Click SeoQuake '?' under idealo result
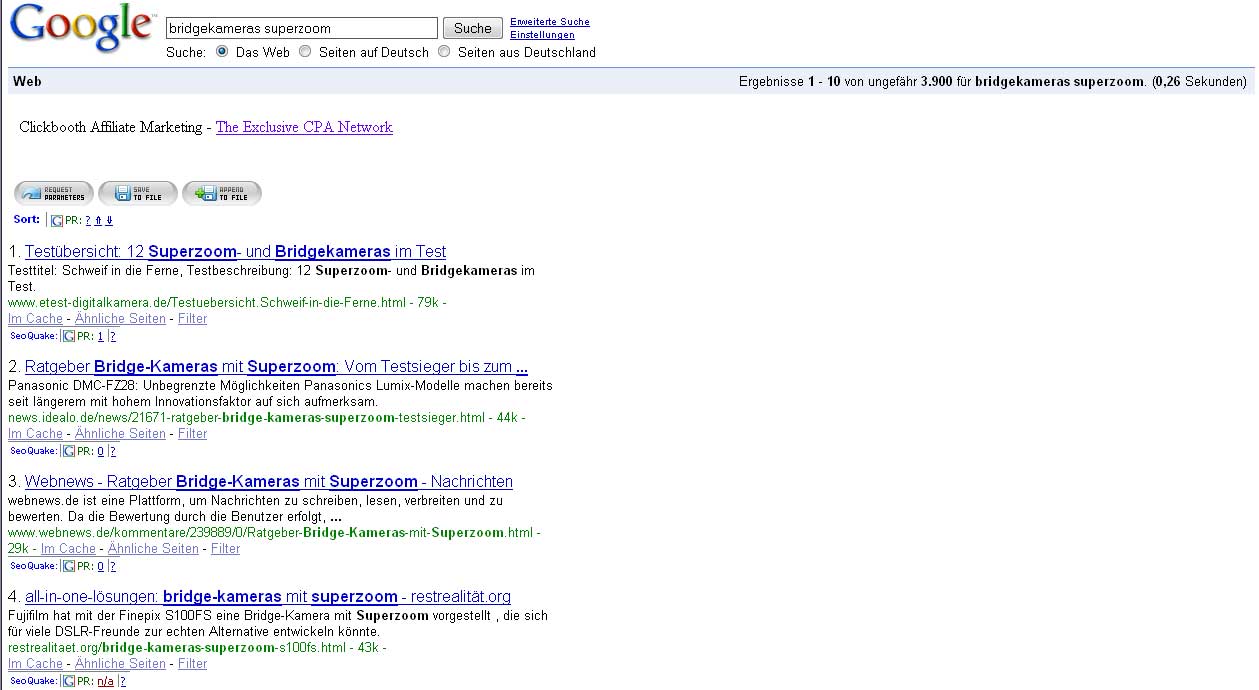 point(113,452)
